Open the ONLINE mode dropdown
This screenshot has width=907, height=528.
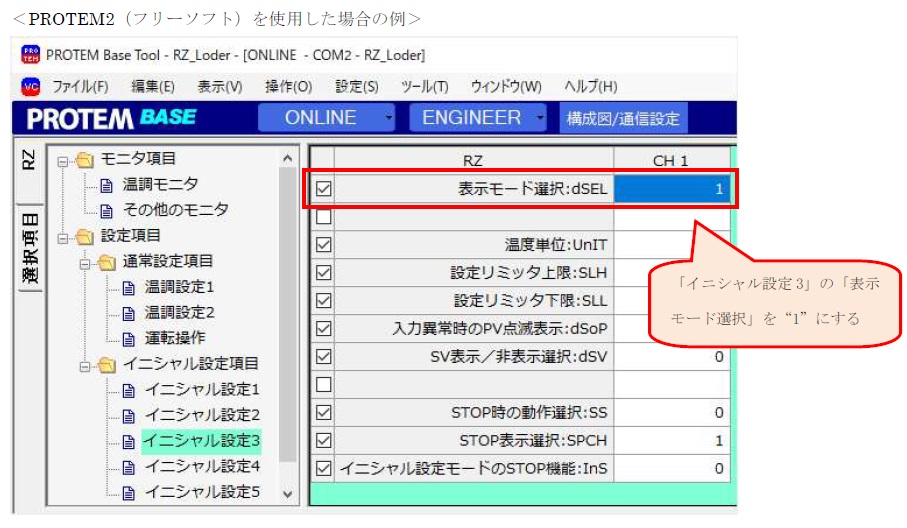pos(327,117)
